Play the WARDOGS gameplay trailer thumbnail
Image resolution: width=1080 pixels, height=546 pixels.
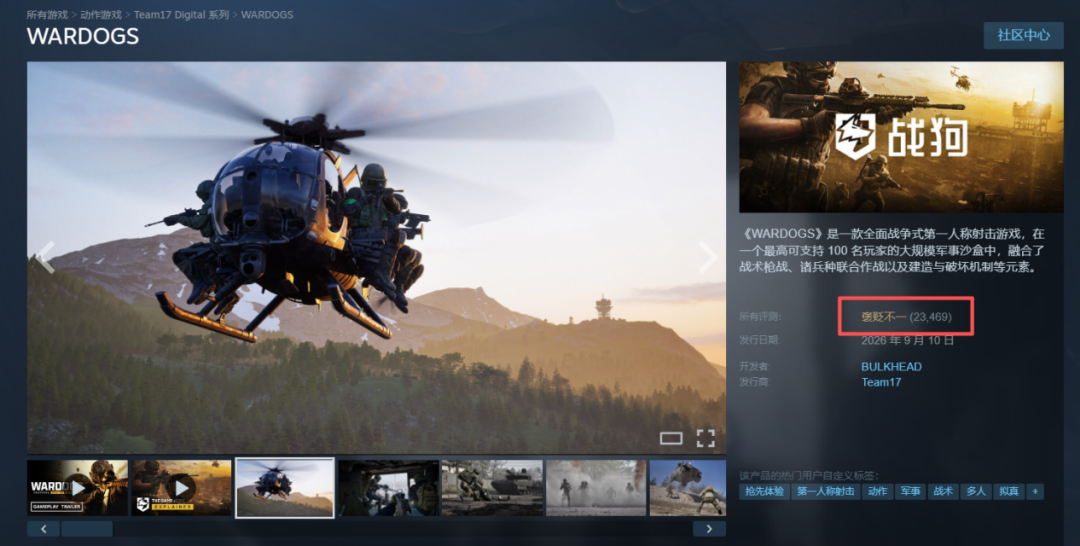coord(77,487)
